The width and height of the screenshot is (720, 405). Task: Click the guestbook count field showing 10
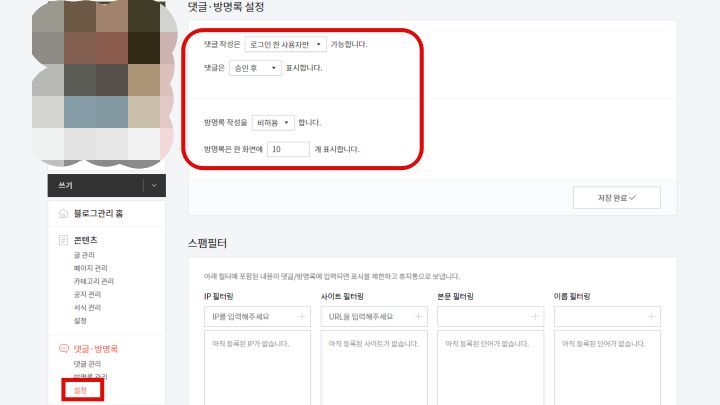point(288,149)
